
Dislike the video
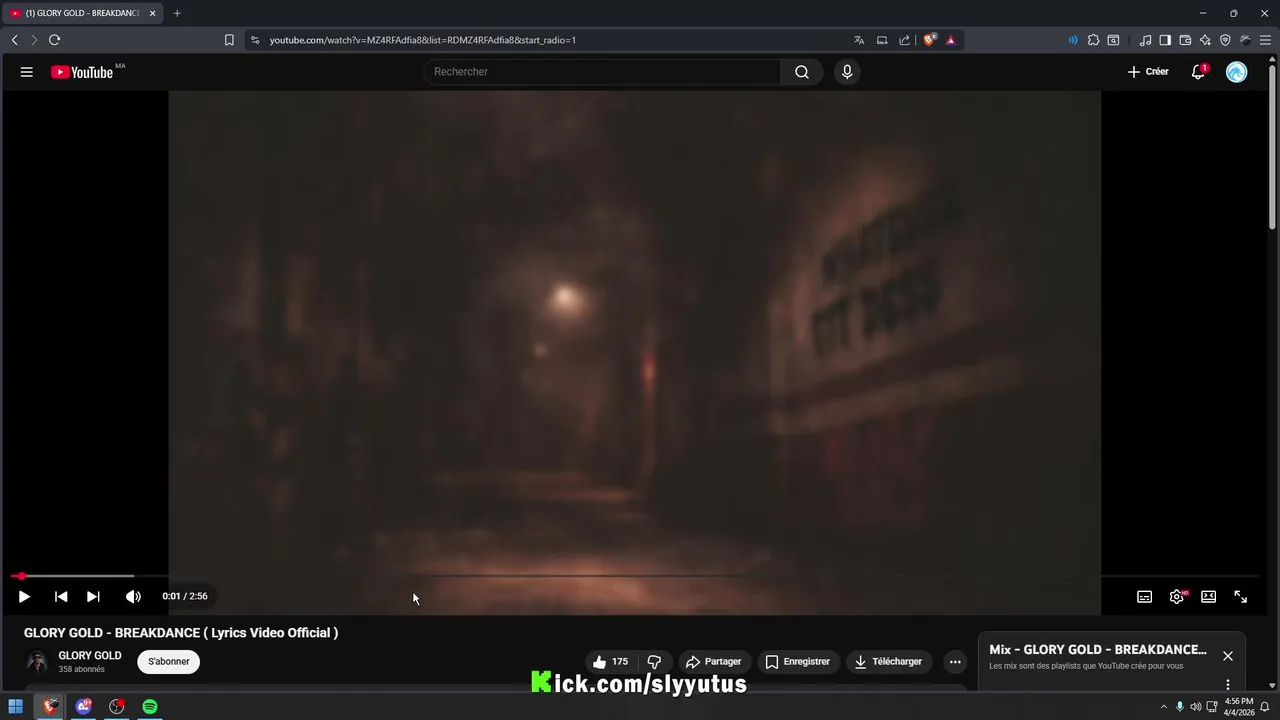coord(654,662)
